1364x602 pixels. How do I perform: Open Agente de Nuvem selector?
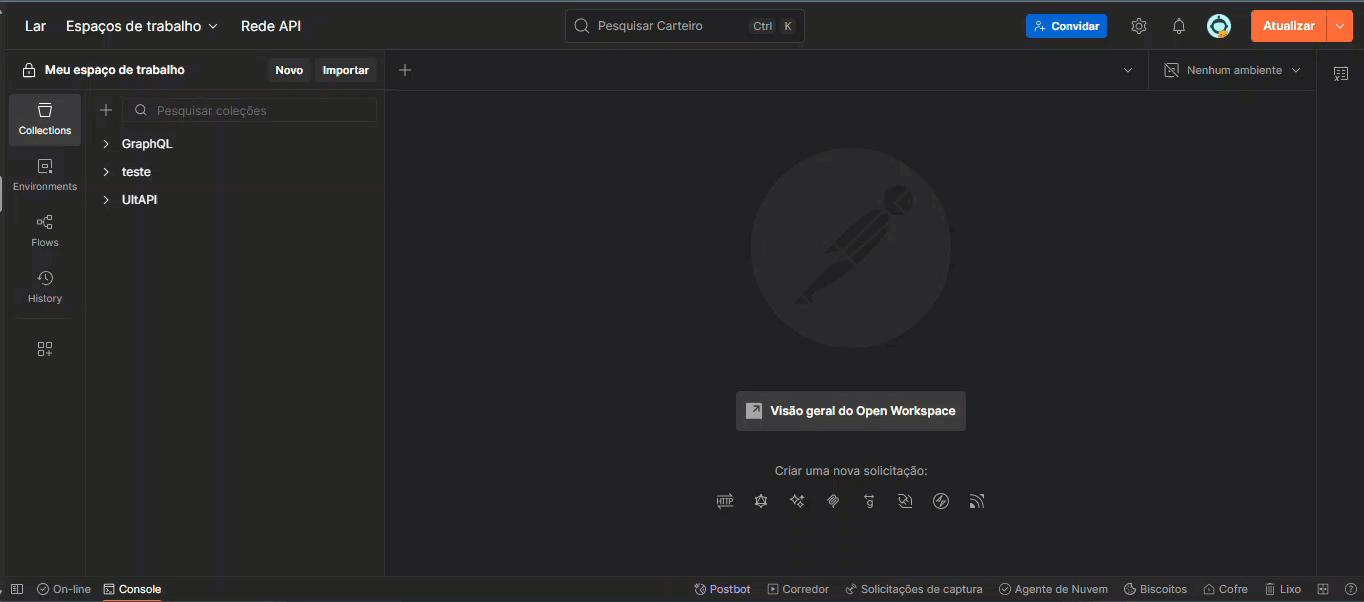[x=1053, y=589]
